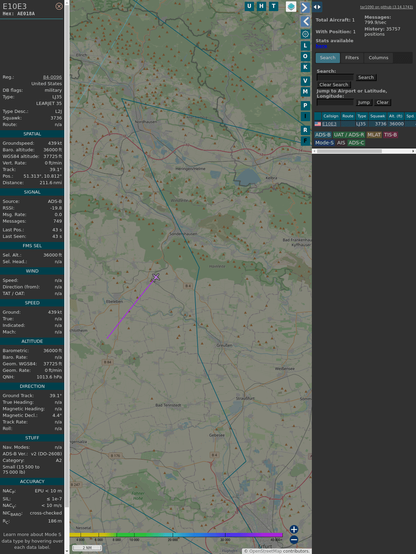Zoom in the map with plus icon

point(294,529)
